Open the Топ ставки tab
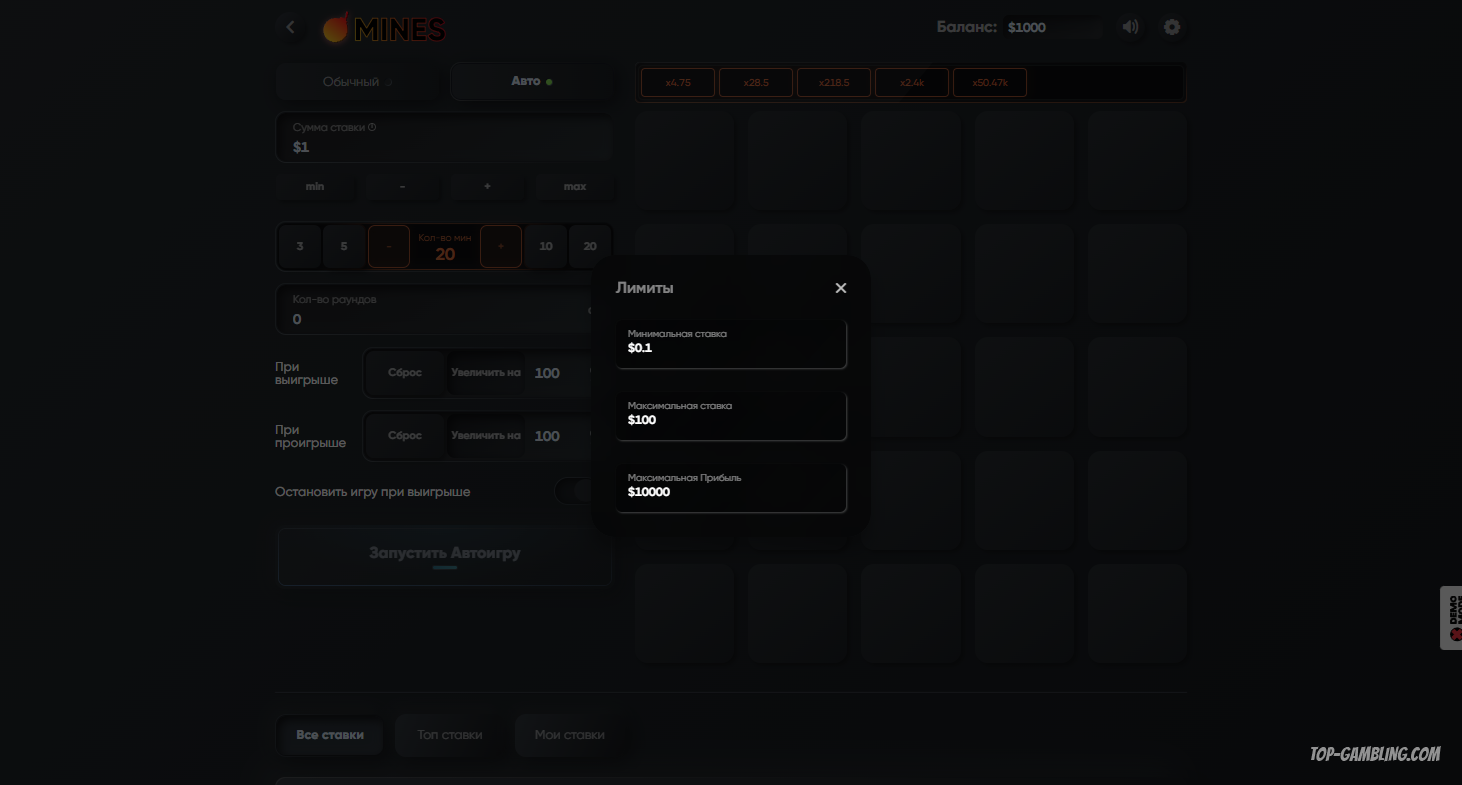This screenshot has width=1462, height=785. coord(450,735)
